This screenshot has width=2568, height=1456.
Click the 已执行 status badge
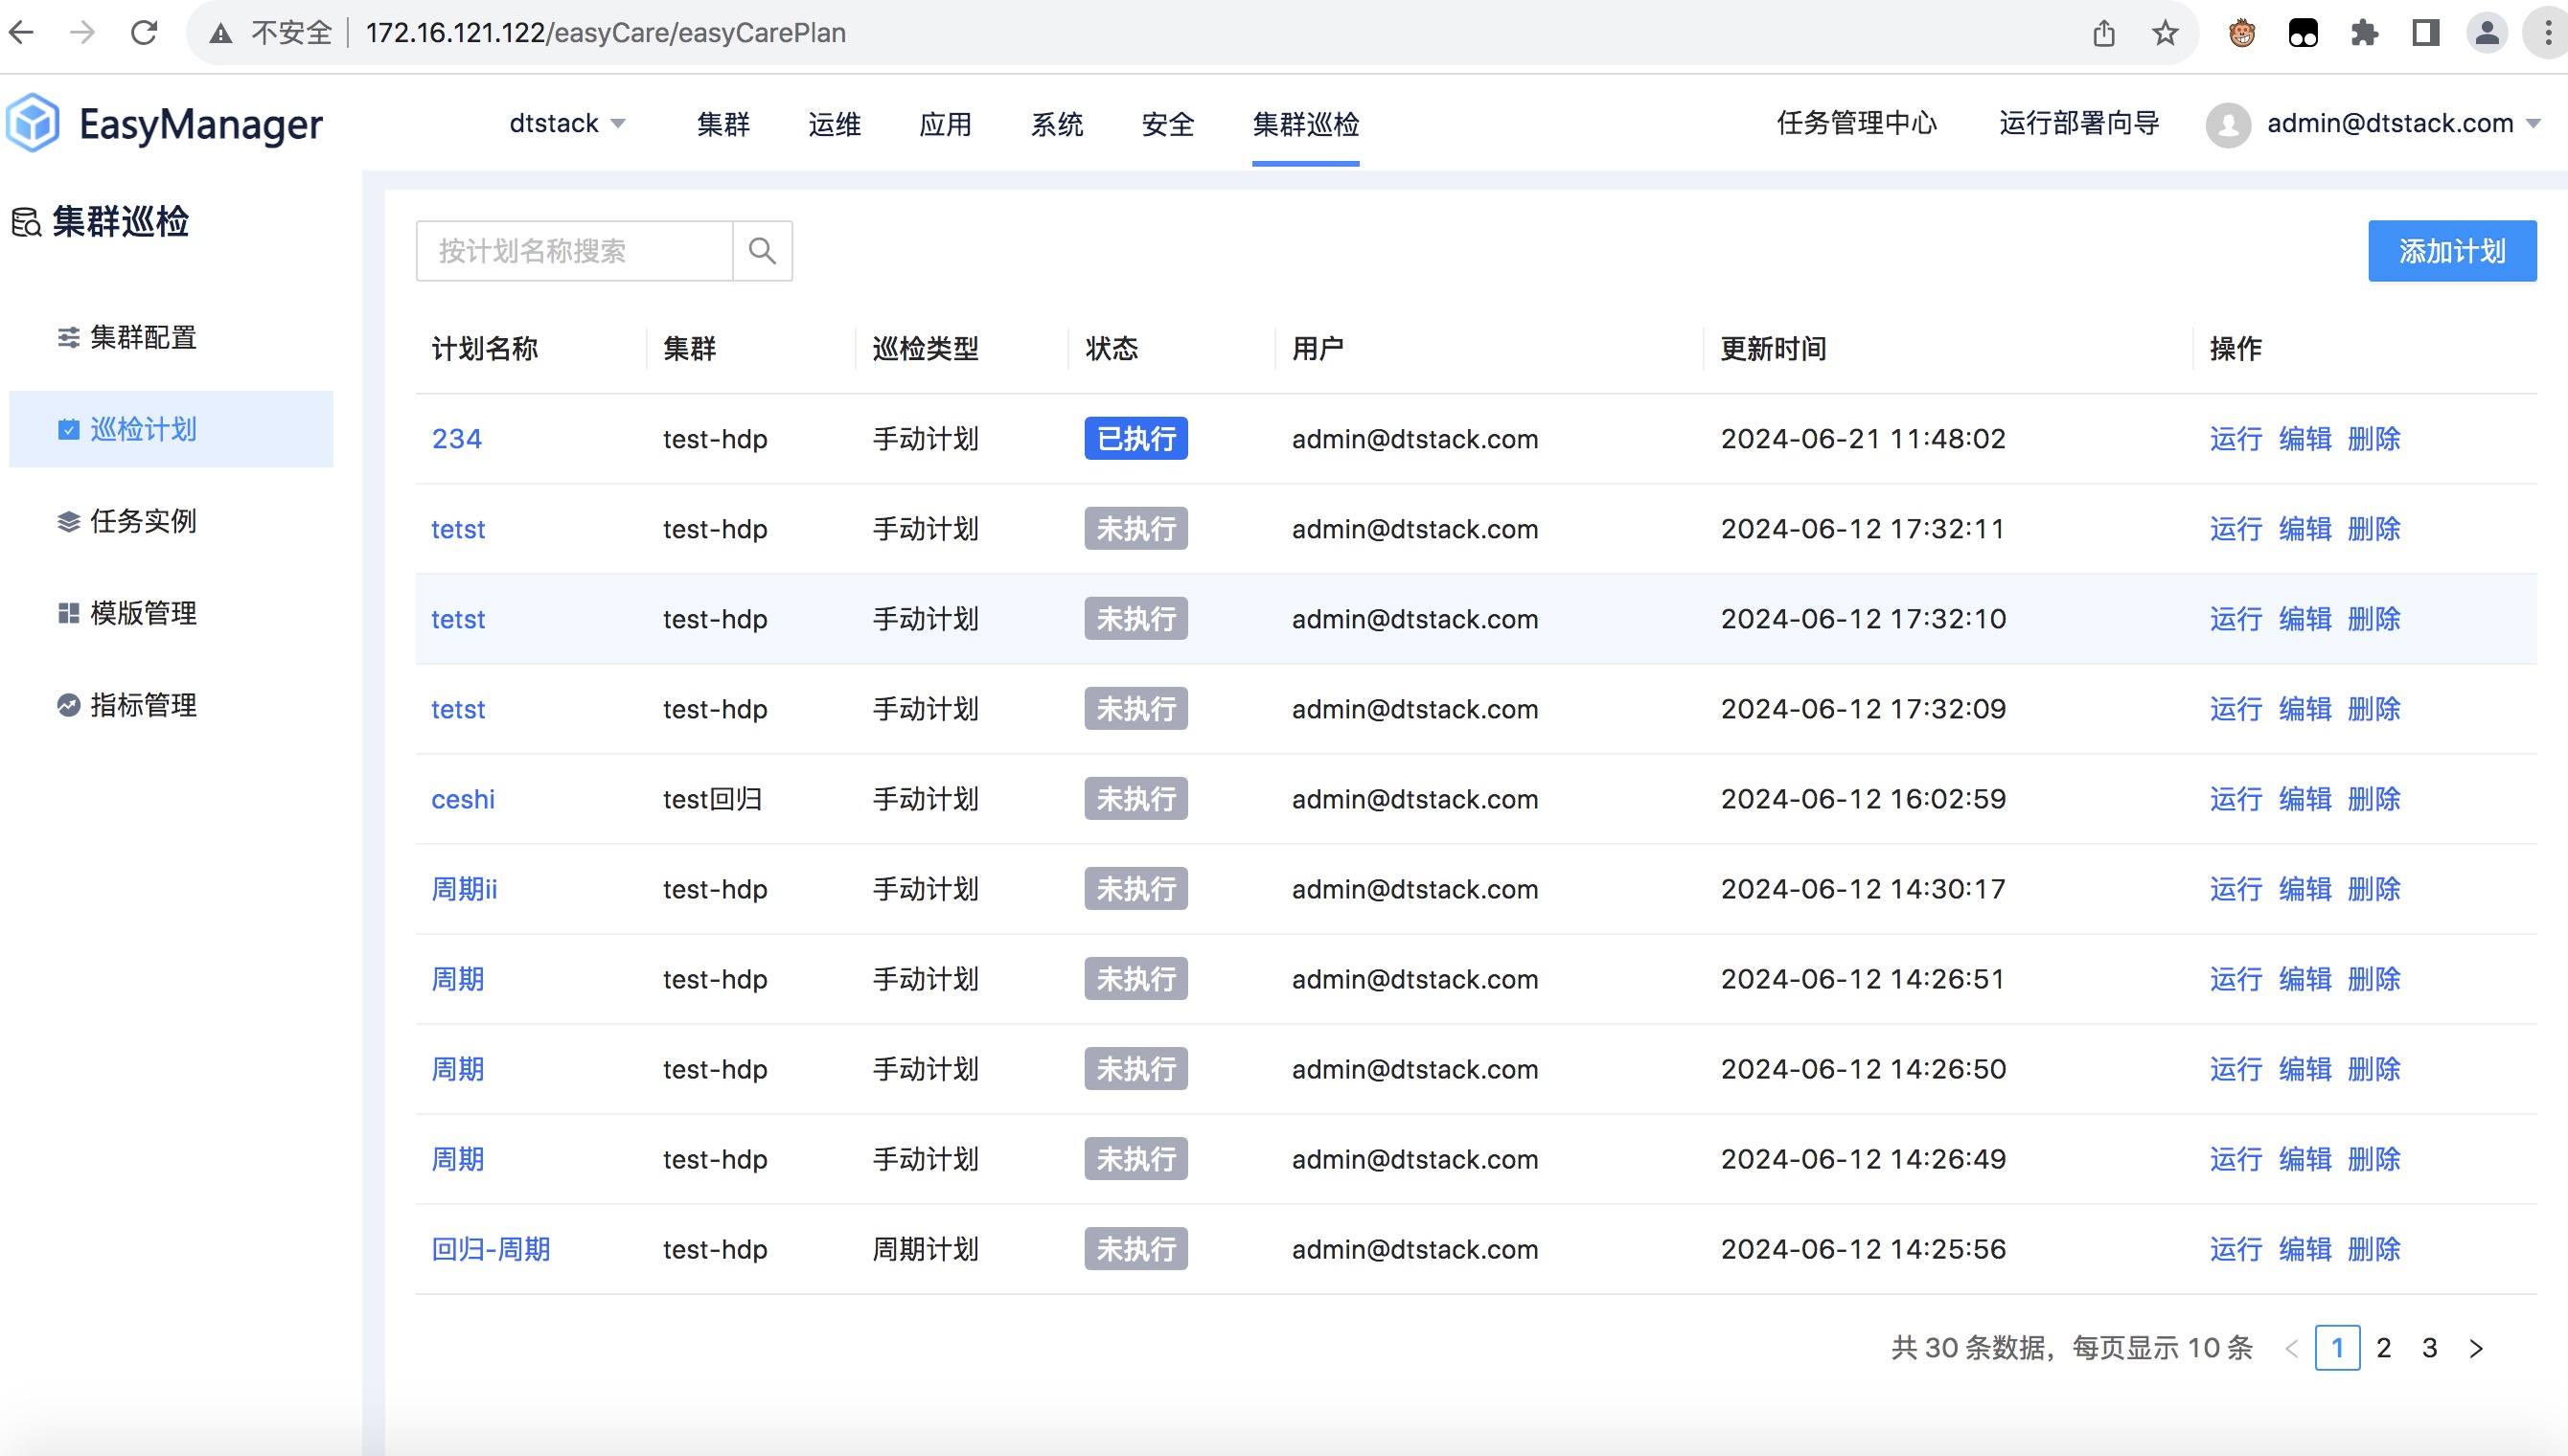tap(1136, 439)
